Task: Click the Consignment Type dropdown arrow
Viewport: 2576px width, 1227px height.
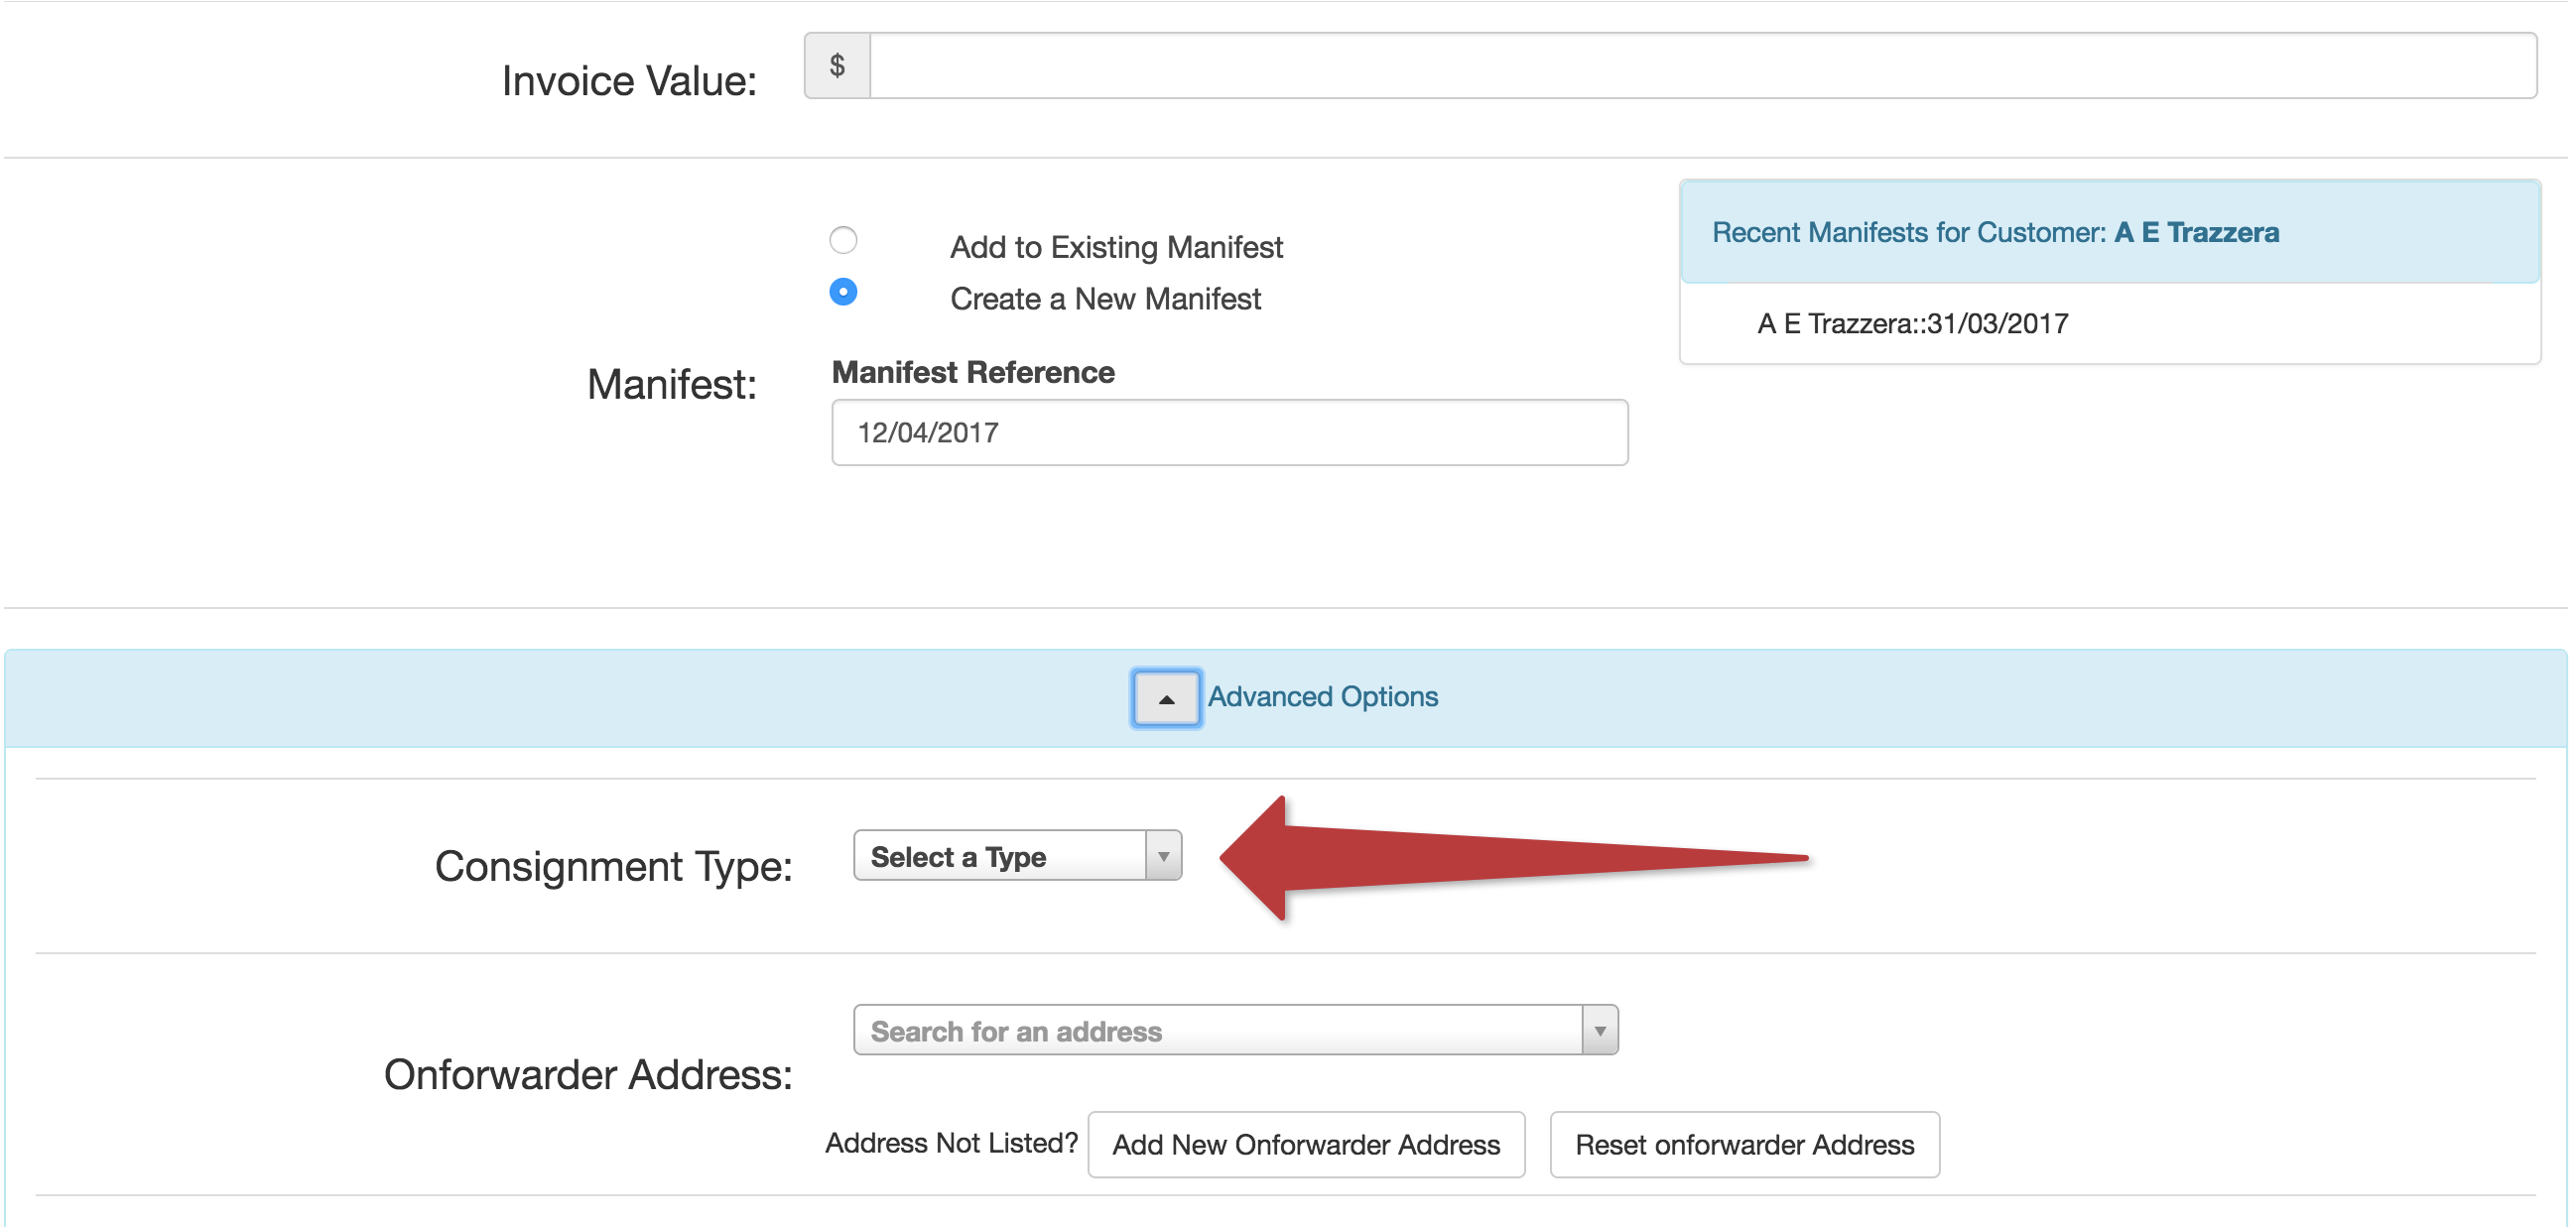Action: 1163,856
